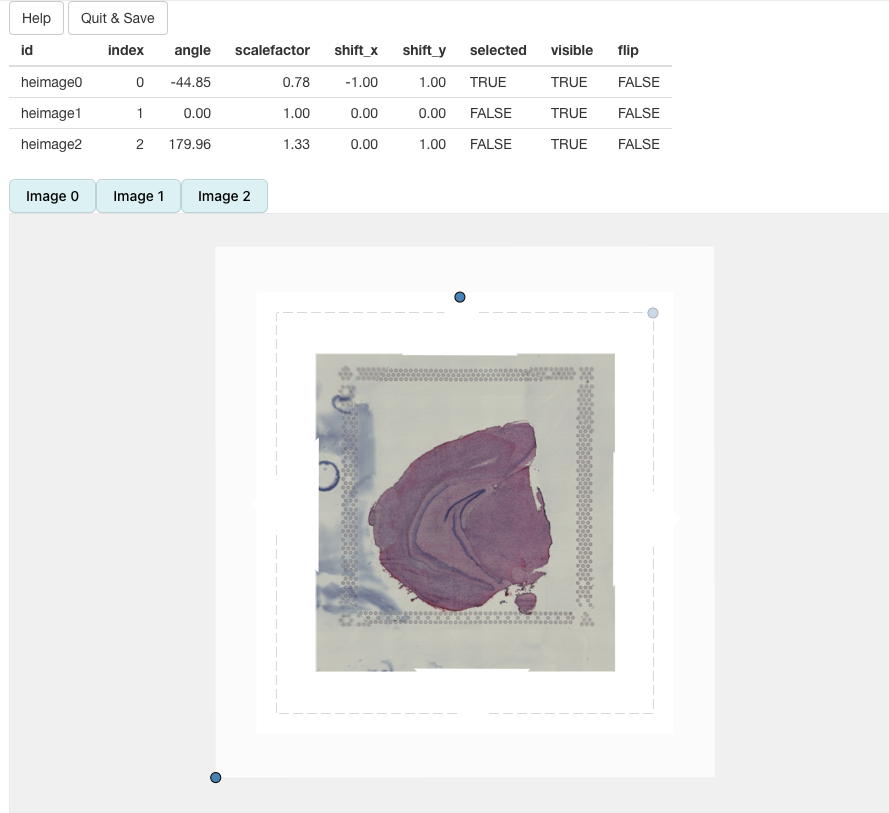Click the visible TRUE value for heimage1
Image resolution: width=889 pixels, height=813 pixels.
(x=569, y=113)
